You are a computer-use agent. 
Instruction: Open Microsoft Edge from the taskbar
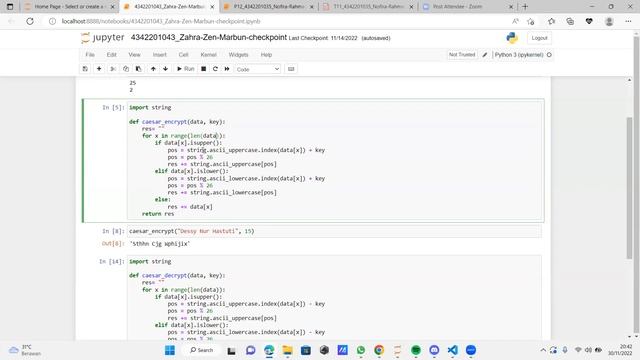tap(269, 350)
